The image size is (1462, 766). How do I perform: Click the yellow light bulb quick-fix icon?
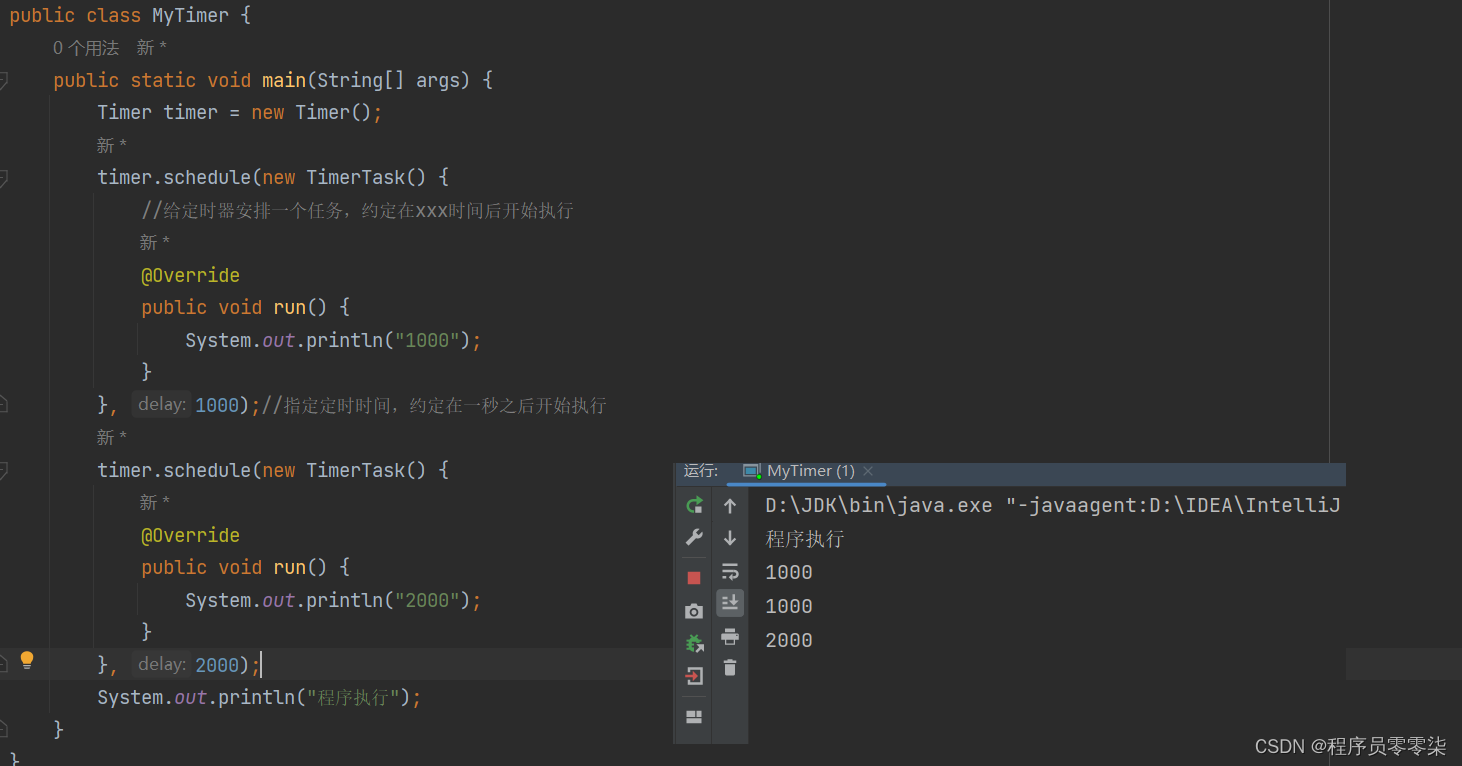[x=27, y=660]
